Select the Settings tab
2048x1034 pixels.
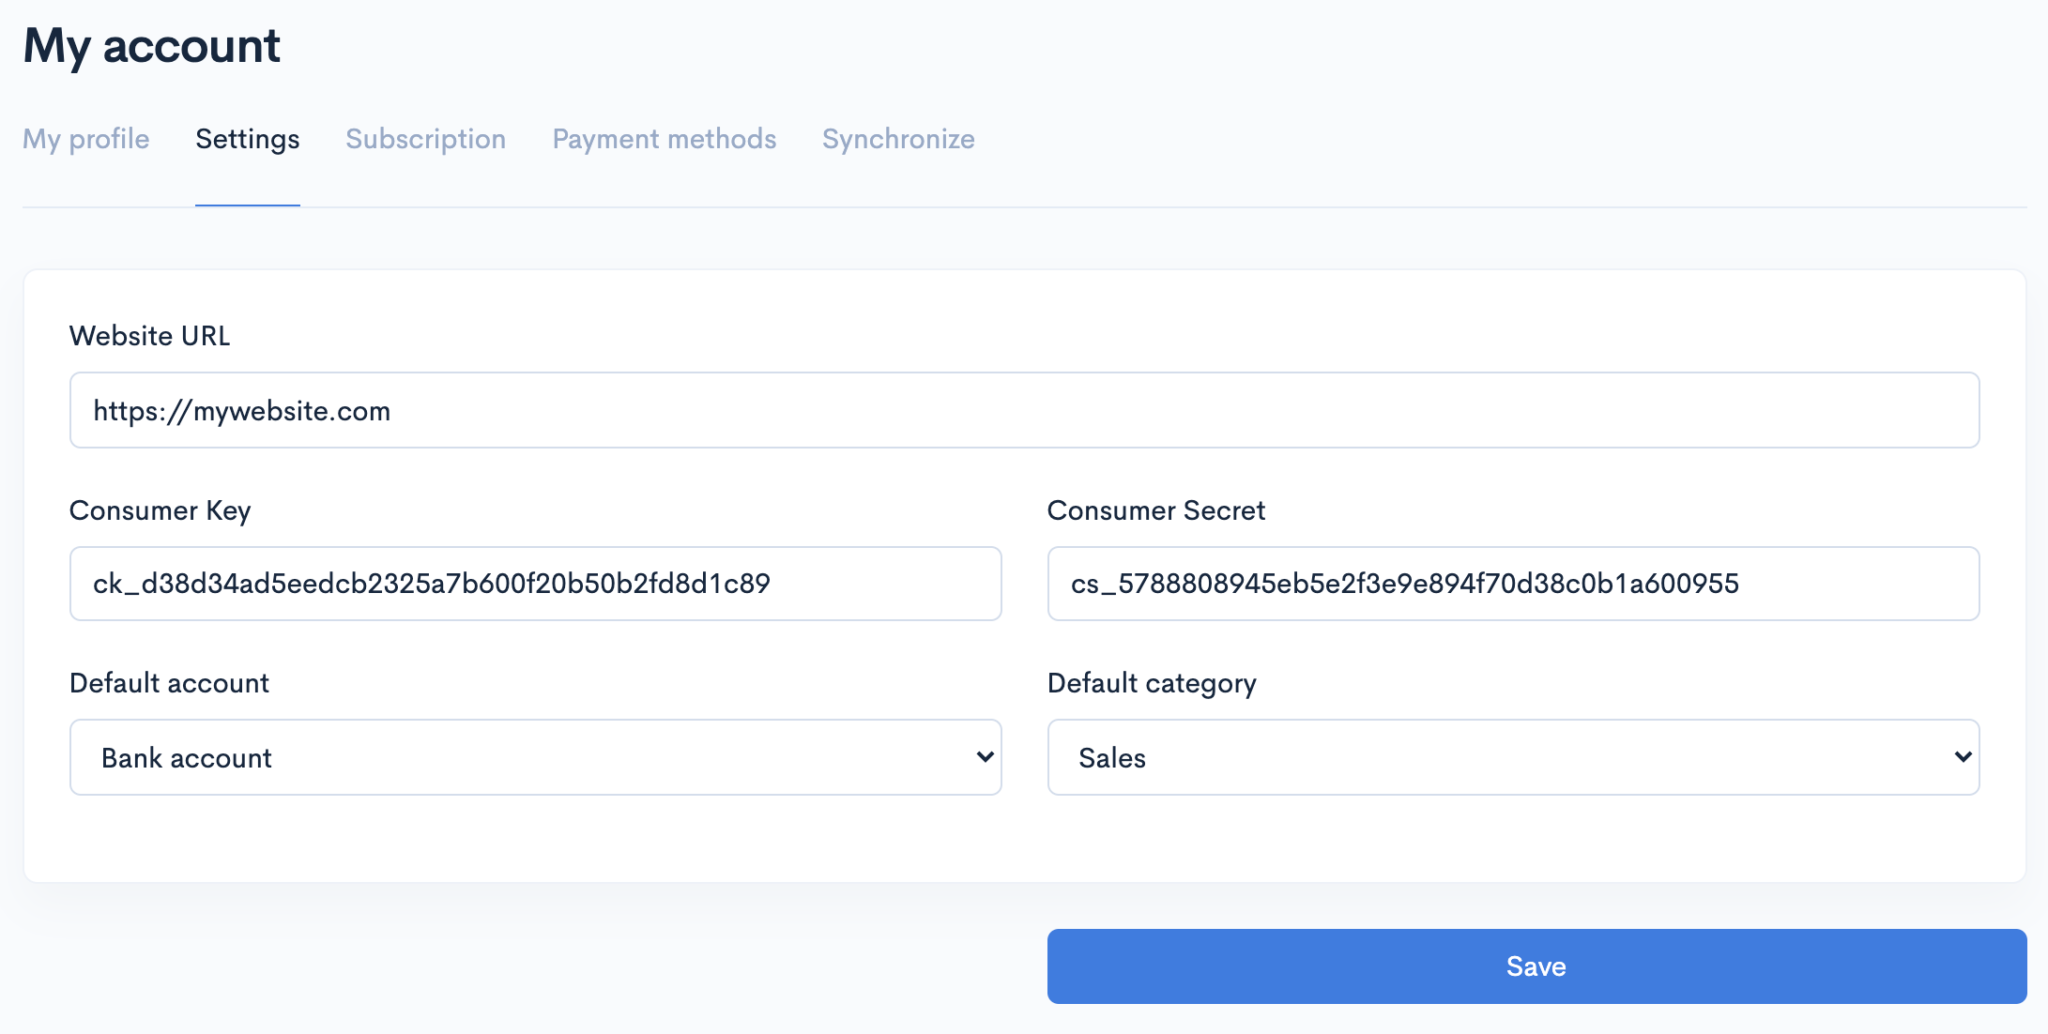pos(247,139)
